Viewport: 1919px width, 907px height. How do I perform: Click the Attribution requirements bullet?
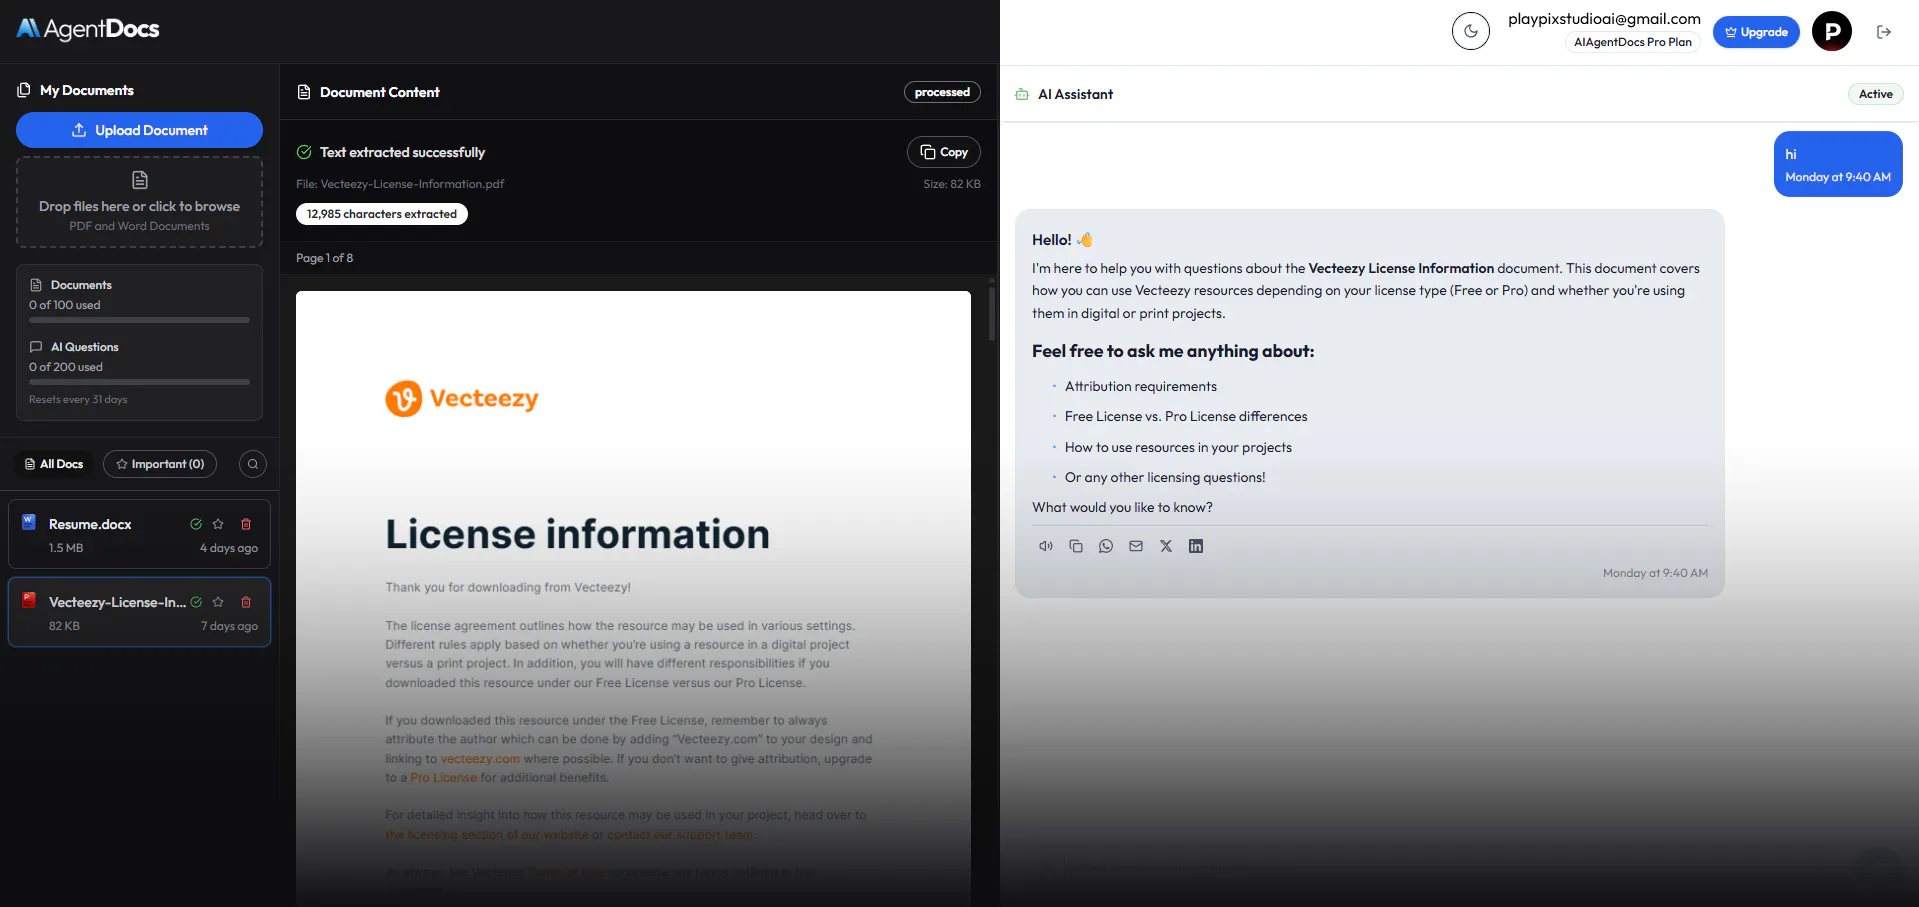1141,386
